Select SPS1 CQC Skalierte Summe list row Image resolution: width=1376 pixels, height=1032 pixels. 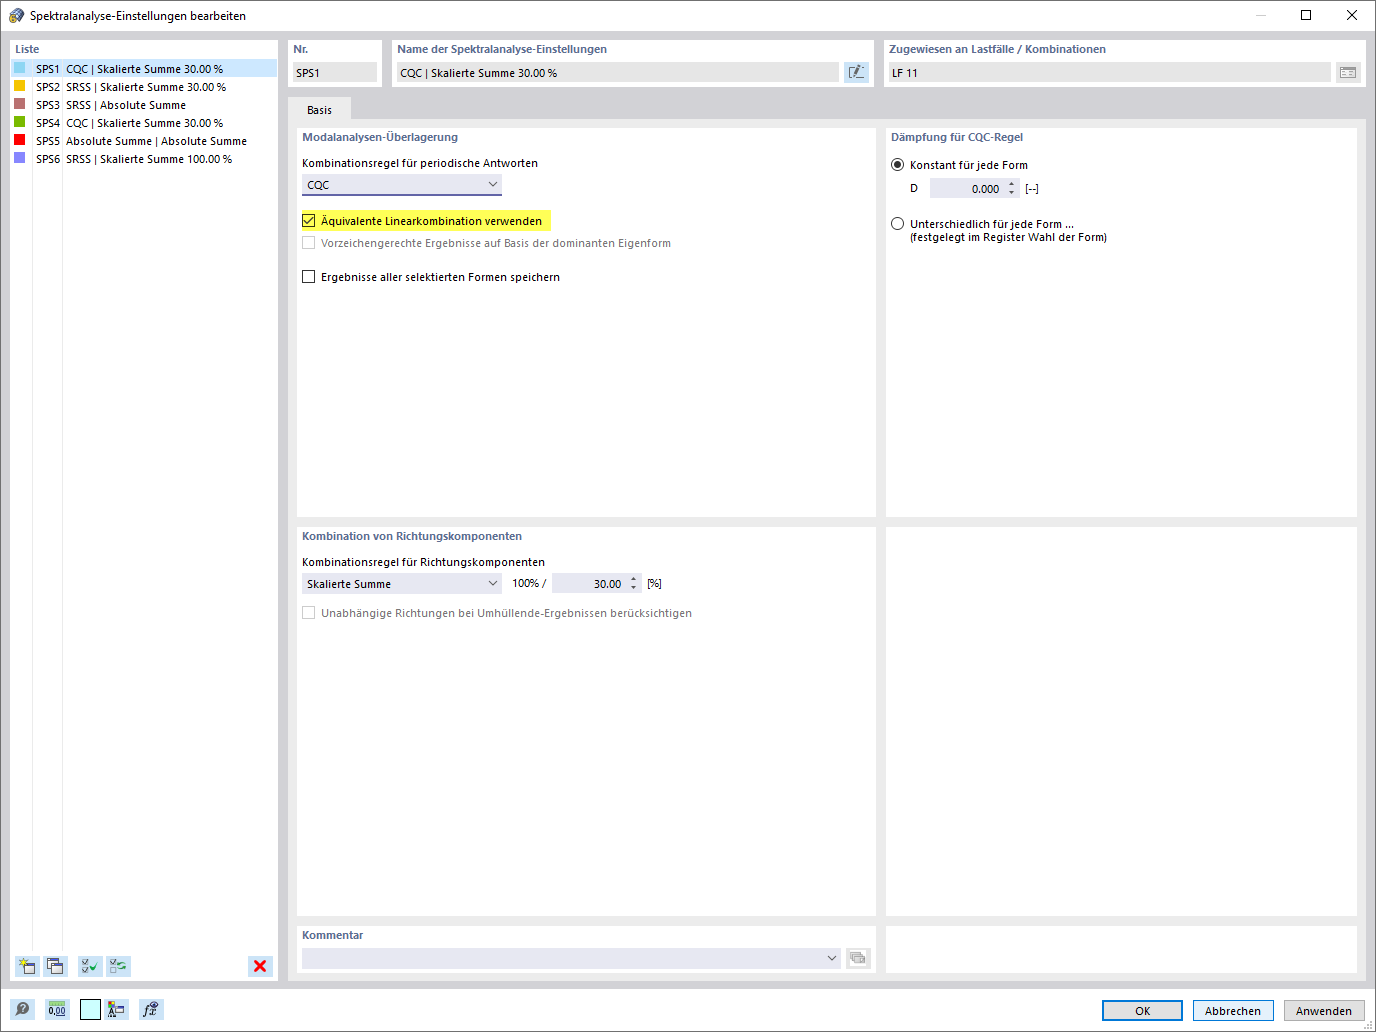pyautogui.click(x=144, y=69)
